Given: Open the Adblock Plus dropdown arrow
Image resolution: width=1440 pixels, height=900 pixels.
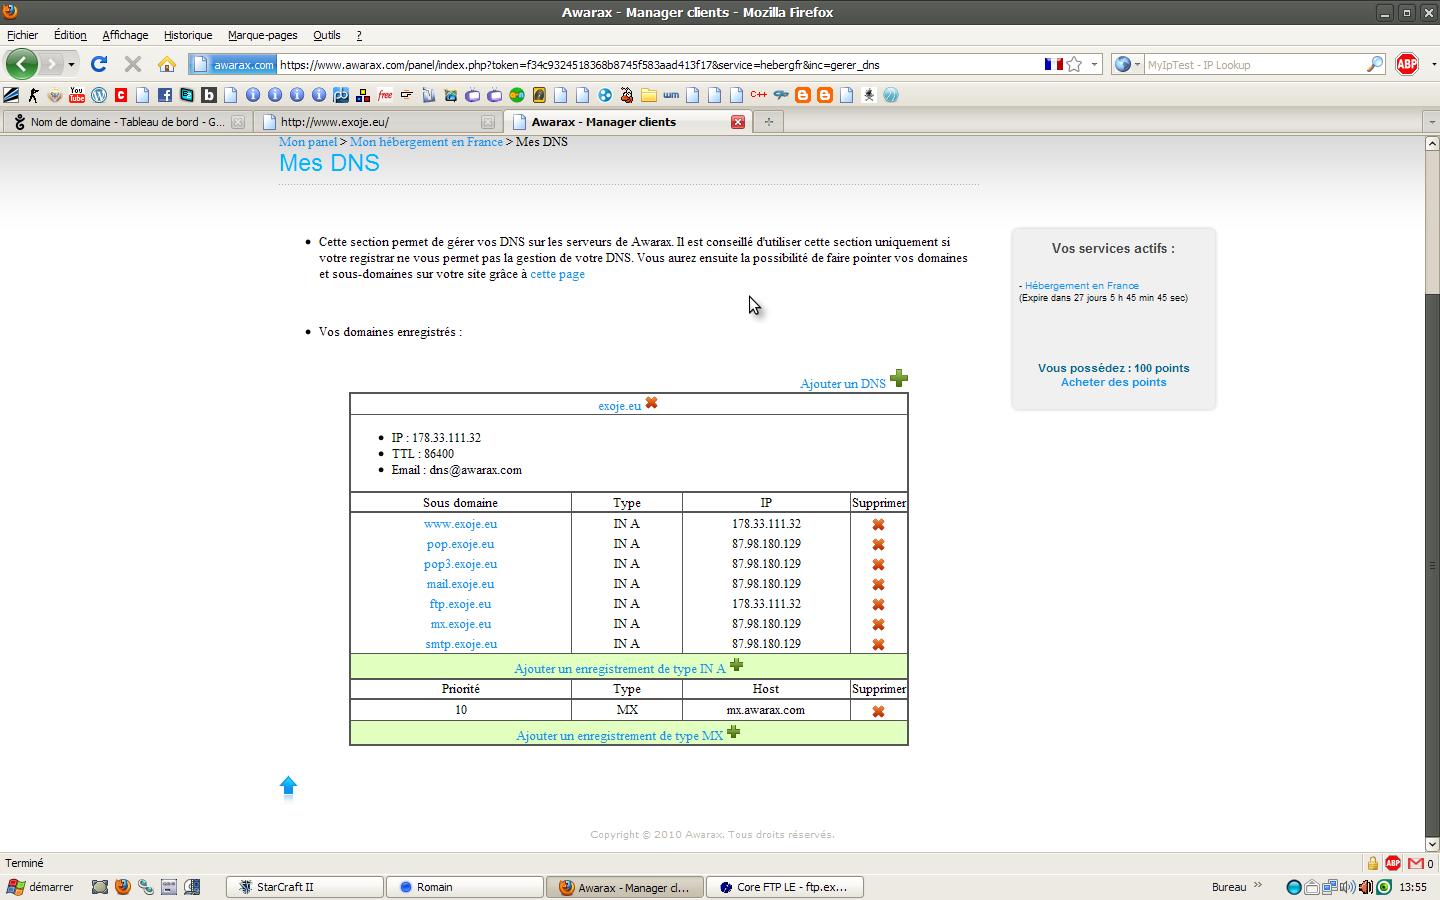Looking at the screenshot, I should 1433,64.
